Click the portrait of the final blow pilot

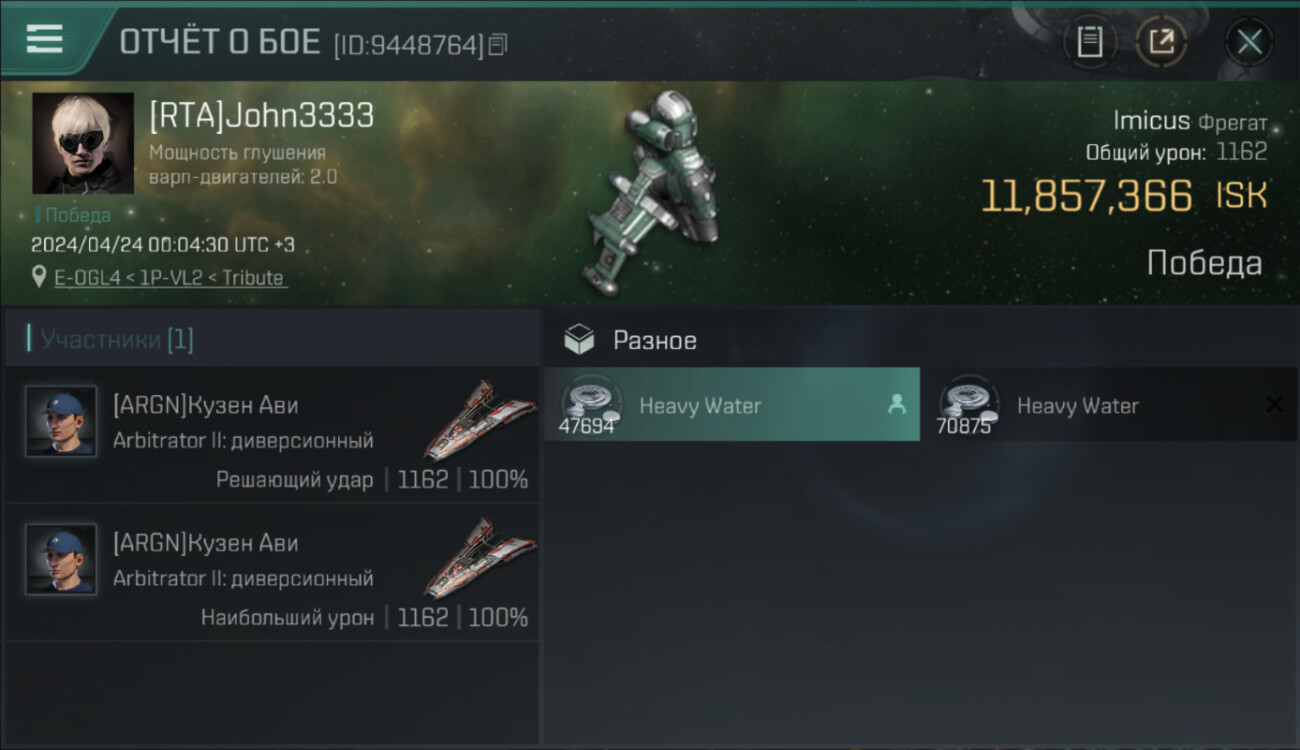point(61,422)
